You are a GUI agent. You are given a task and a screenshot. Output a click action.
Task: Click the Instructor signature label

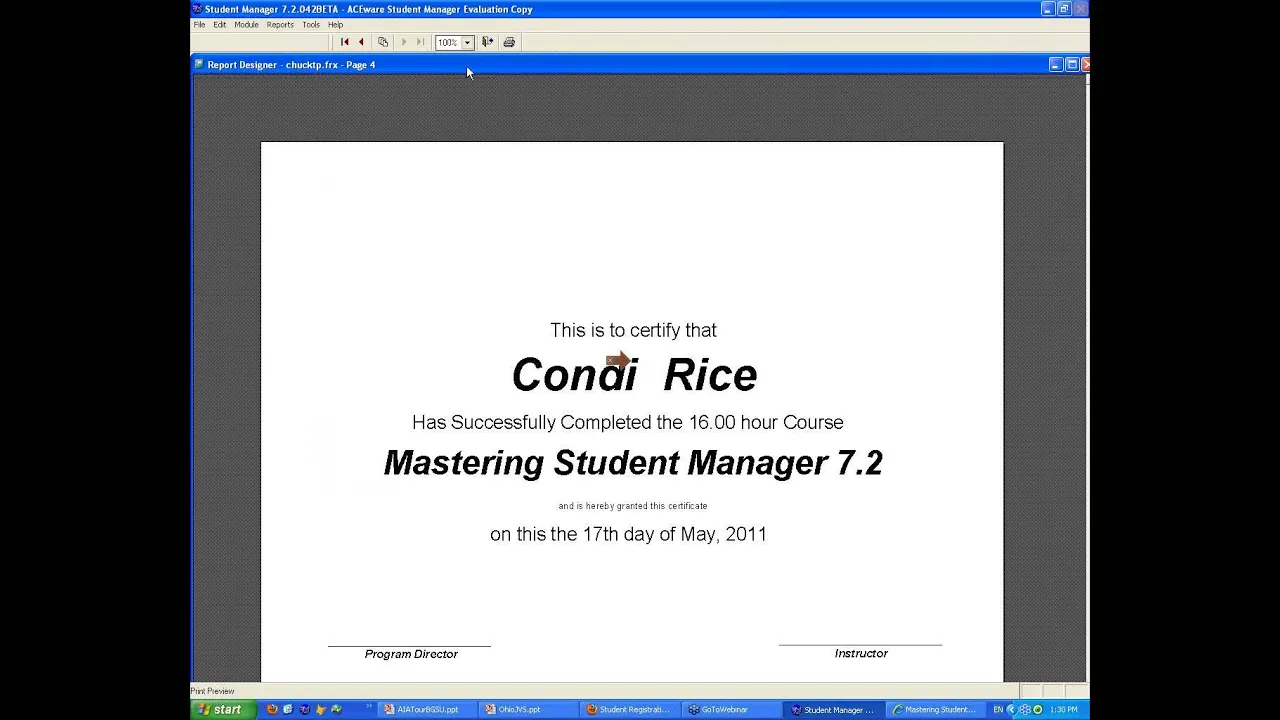[861, 653]
